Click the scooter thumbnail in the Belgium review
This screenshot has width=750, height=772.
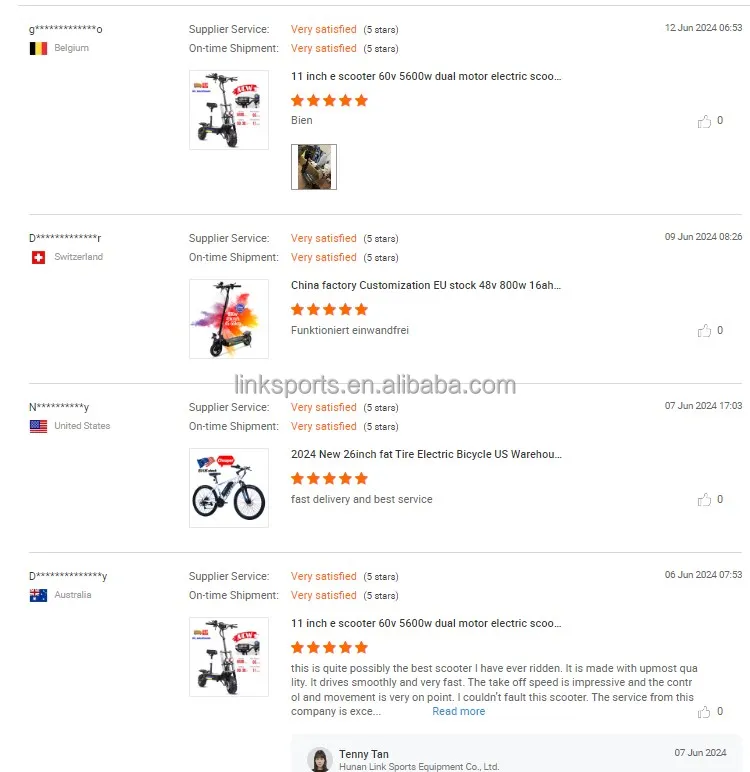point(229,109)
